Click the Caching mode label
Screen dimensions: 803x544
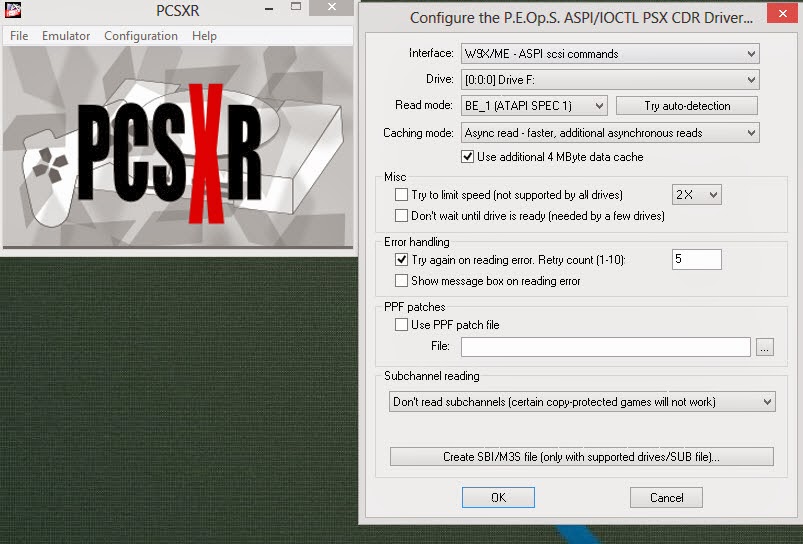(418, 133)
